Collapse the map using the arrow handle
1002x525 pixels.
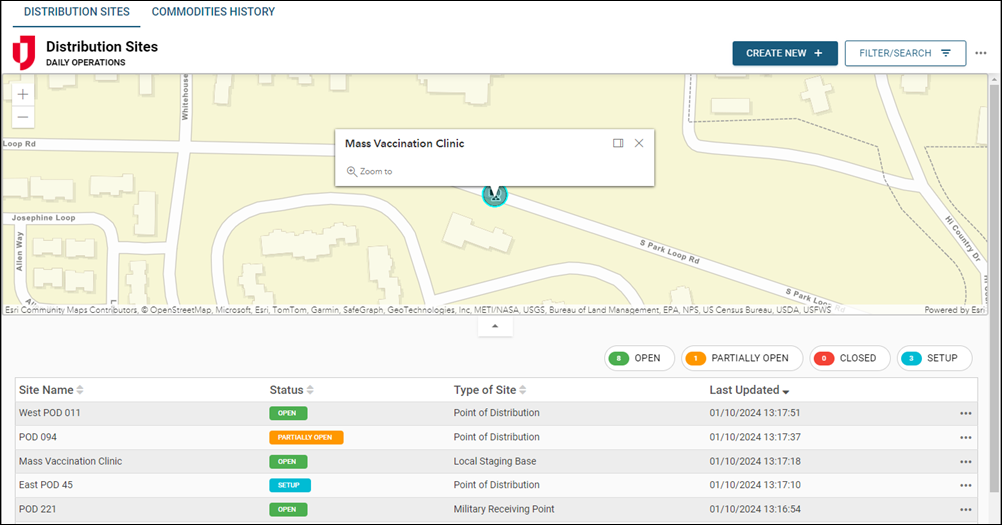click(494, 327)
